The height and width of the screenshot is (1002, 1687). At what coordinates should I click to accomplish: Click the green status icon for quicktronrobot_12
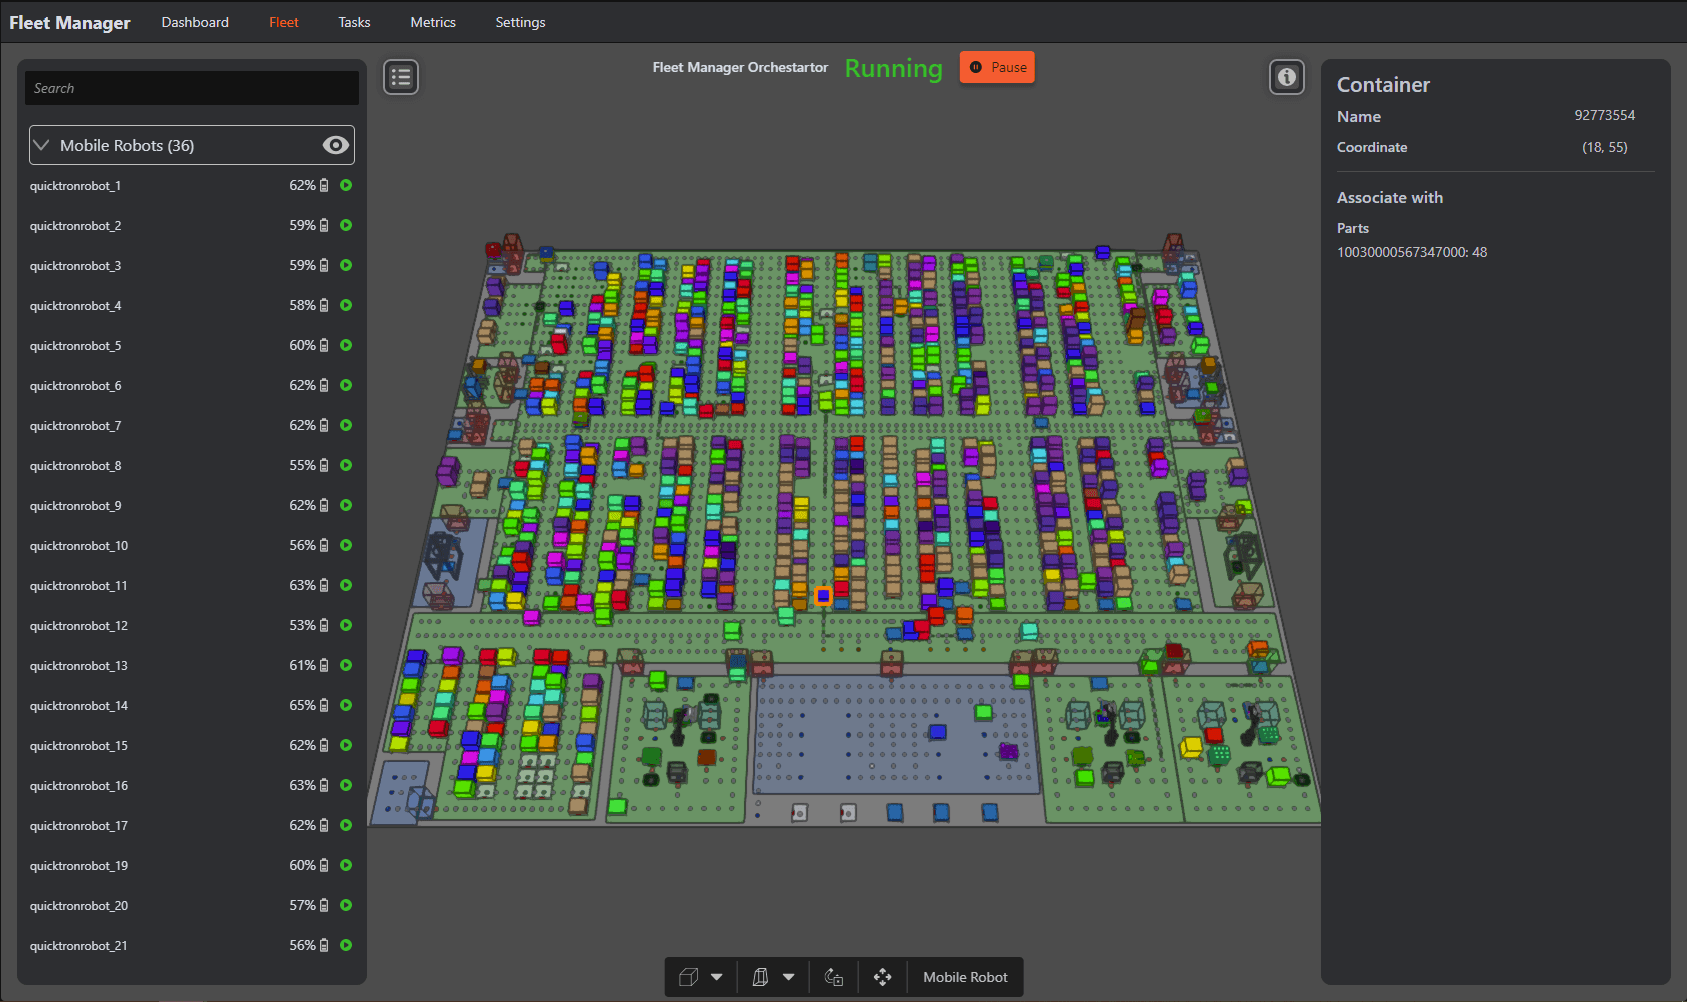point(346,625)
